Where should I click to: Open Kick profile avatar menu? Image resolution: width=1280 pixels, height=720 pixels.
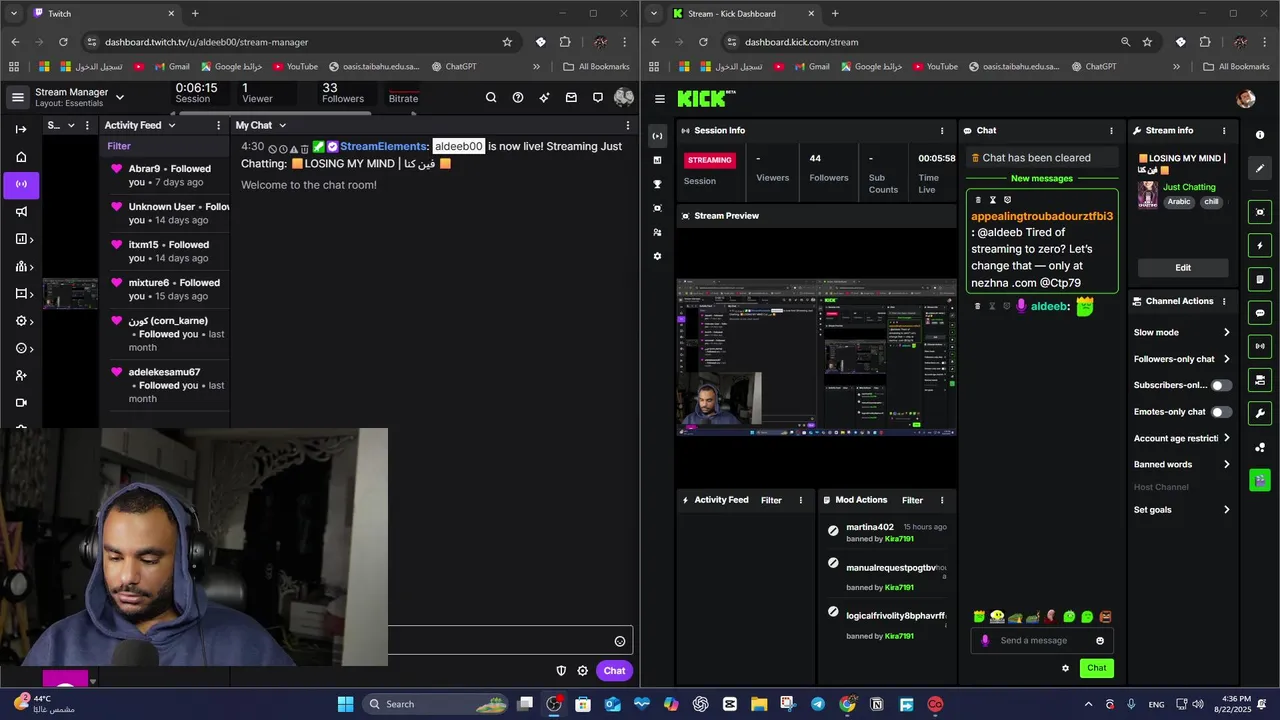coord(1246,98)
